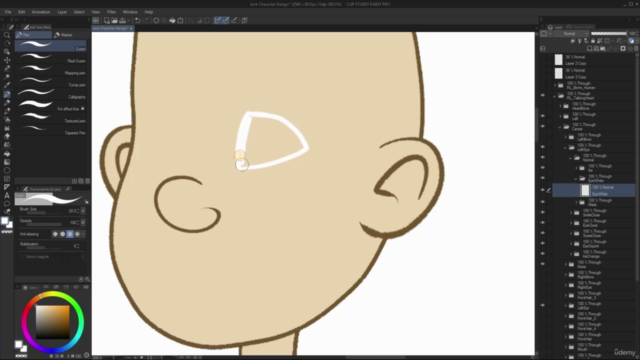Click the Redo arrow in command bar
This screenshot has height=360, width=640.
tap(146, 20)
